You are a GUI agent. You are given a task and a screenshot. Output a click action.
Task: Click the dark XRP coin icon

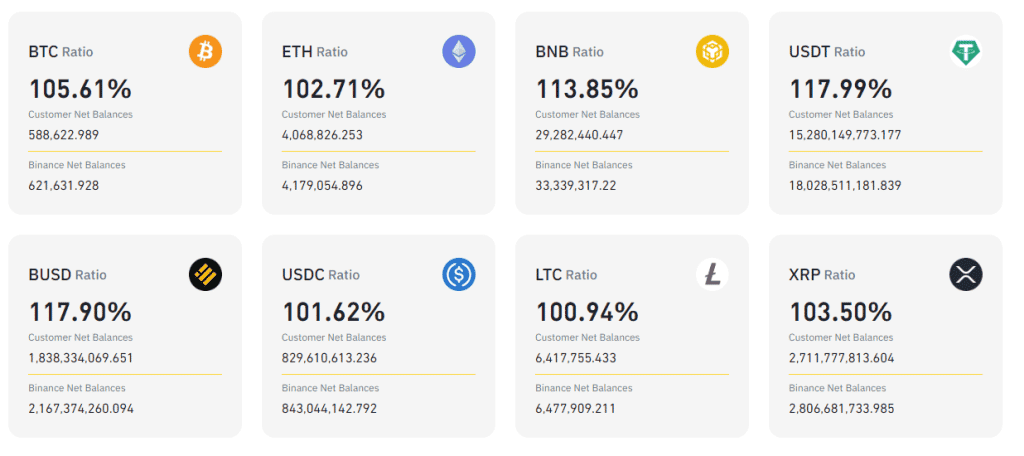[x=965, y=275]
